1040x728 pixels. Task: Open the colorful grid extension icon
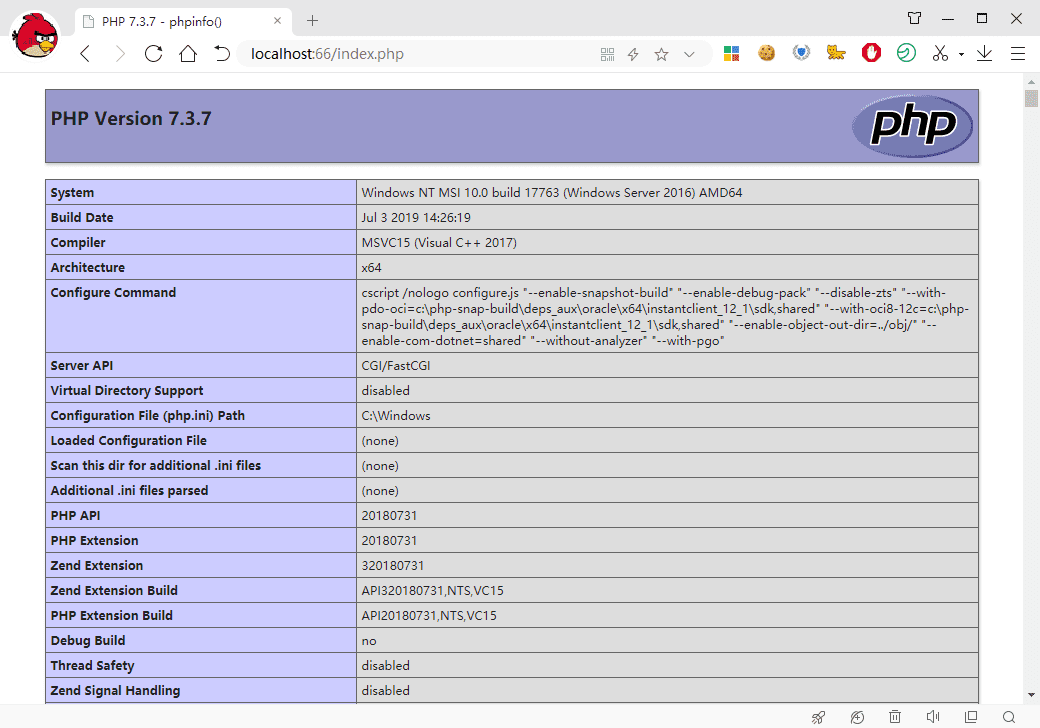click(732, 54)
